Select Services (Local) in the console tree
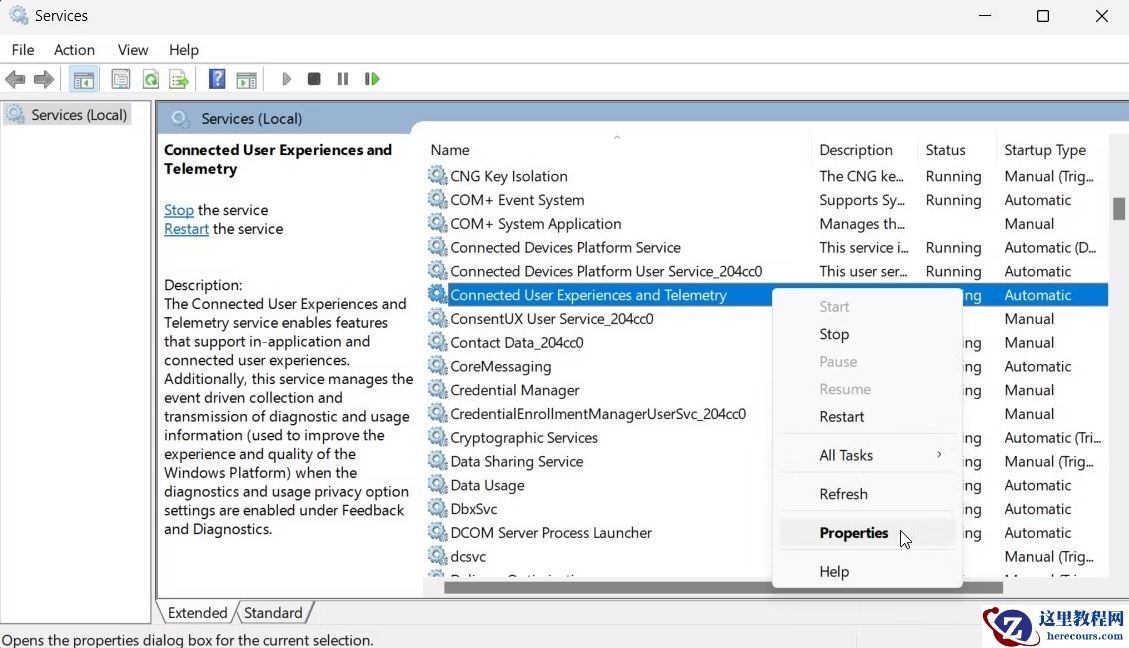The height and width of the screenshot is (648, 1129). 78,115
